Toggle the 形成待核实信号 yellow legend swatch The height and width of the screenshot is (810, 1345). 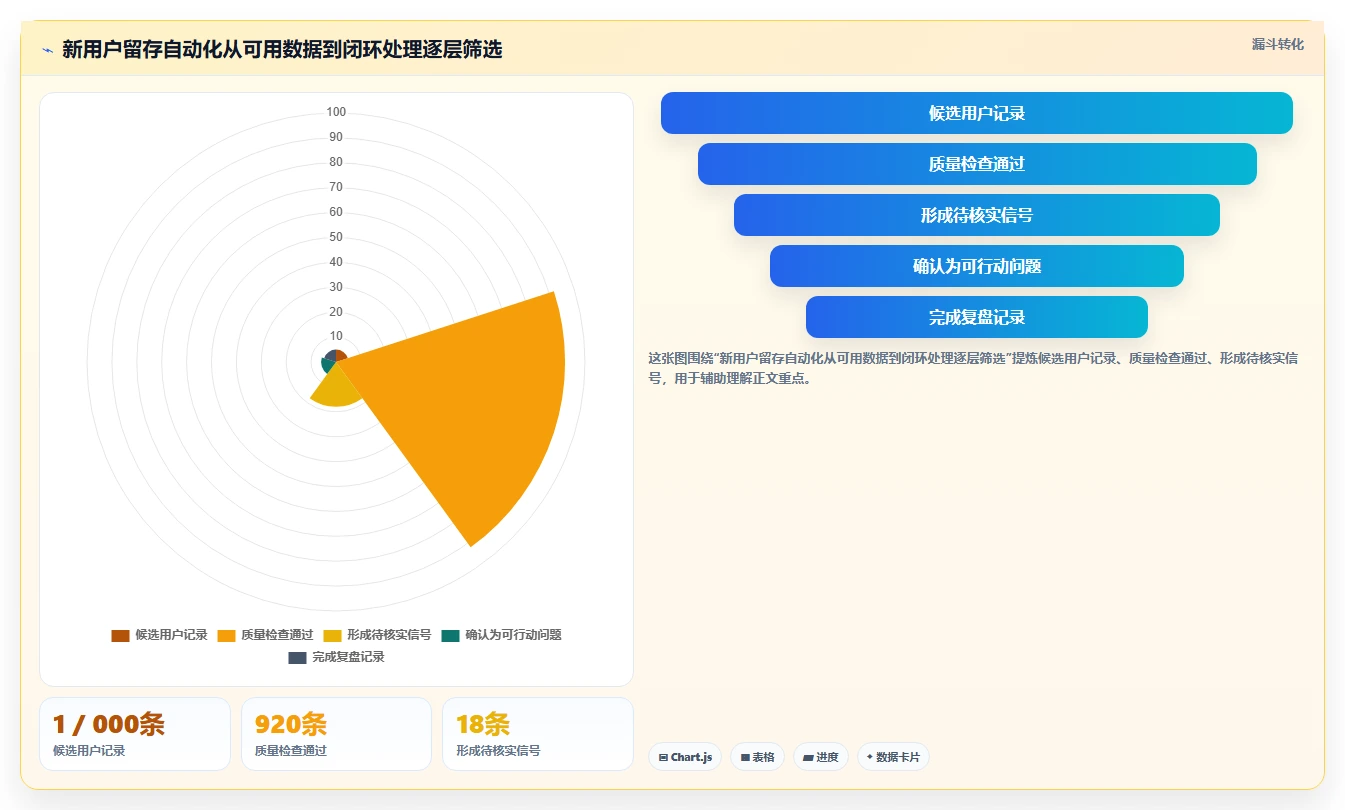coord(332,635)
